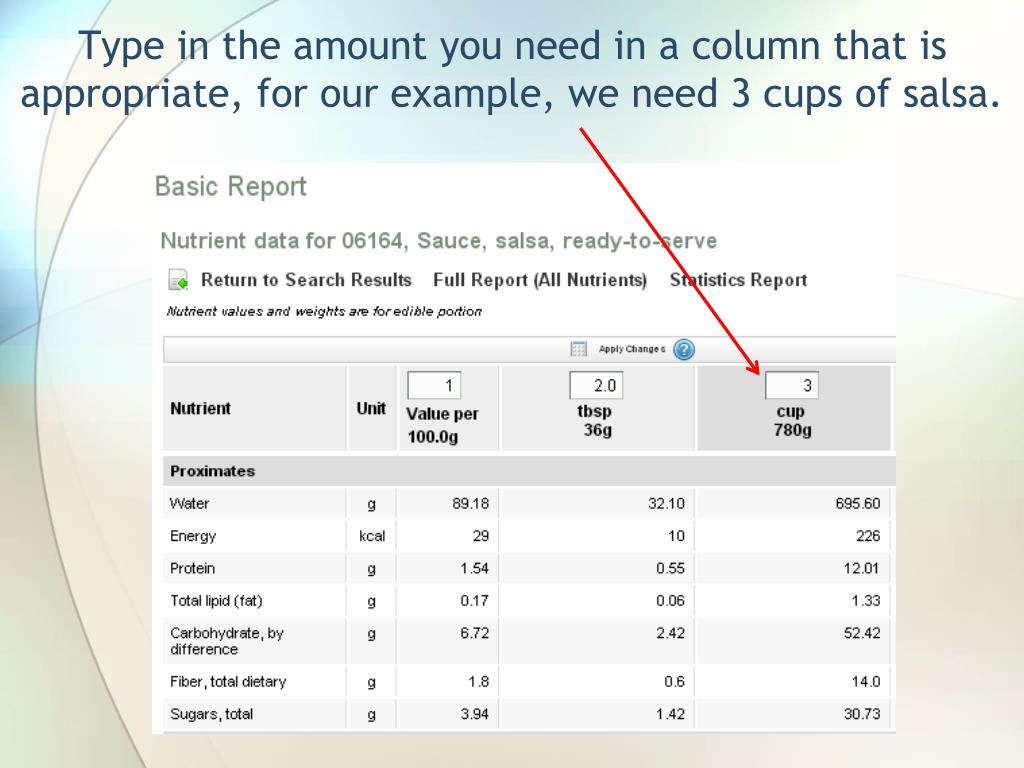Click the 695.60 water per cup value

[x=857, y=504]
